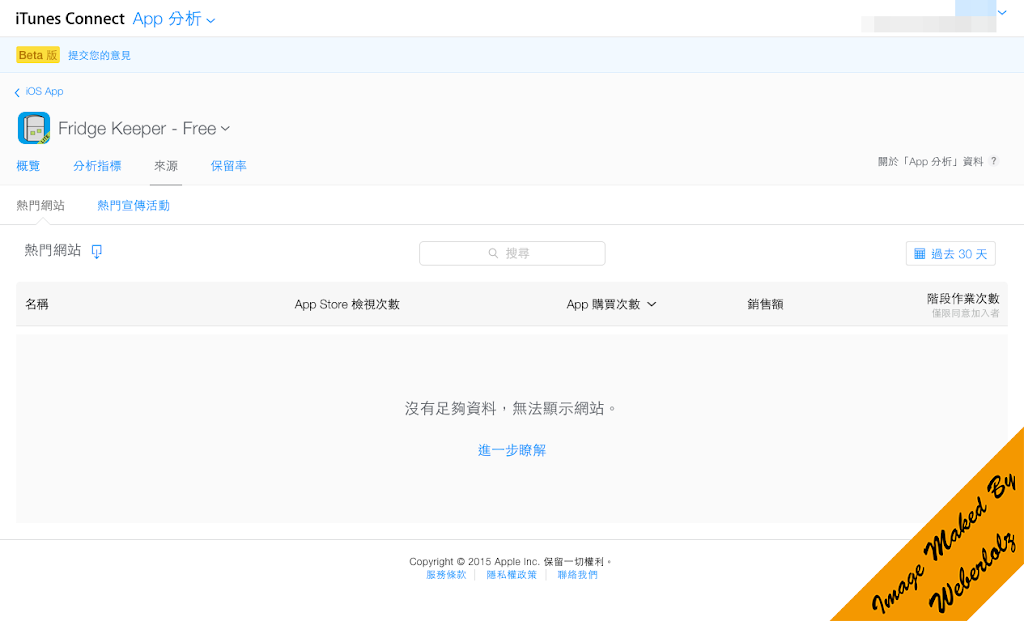Screen dimensions: 1024x621
Task: Click the calendar icon in date range
Action: click(919, 254)
